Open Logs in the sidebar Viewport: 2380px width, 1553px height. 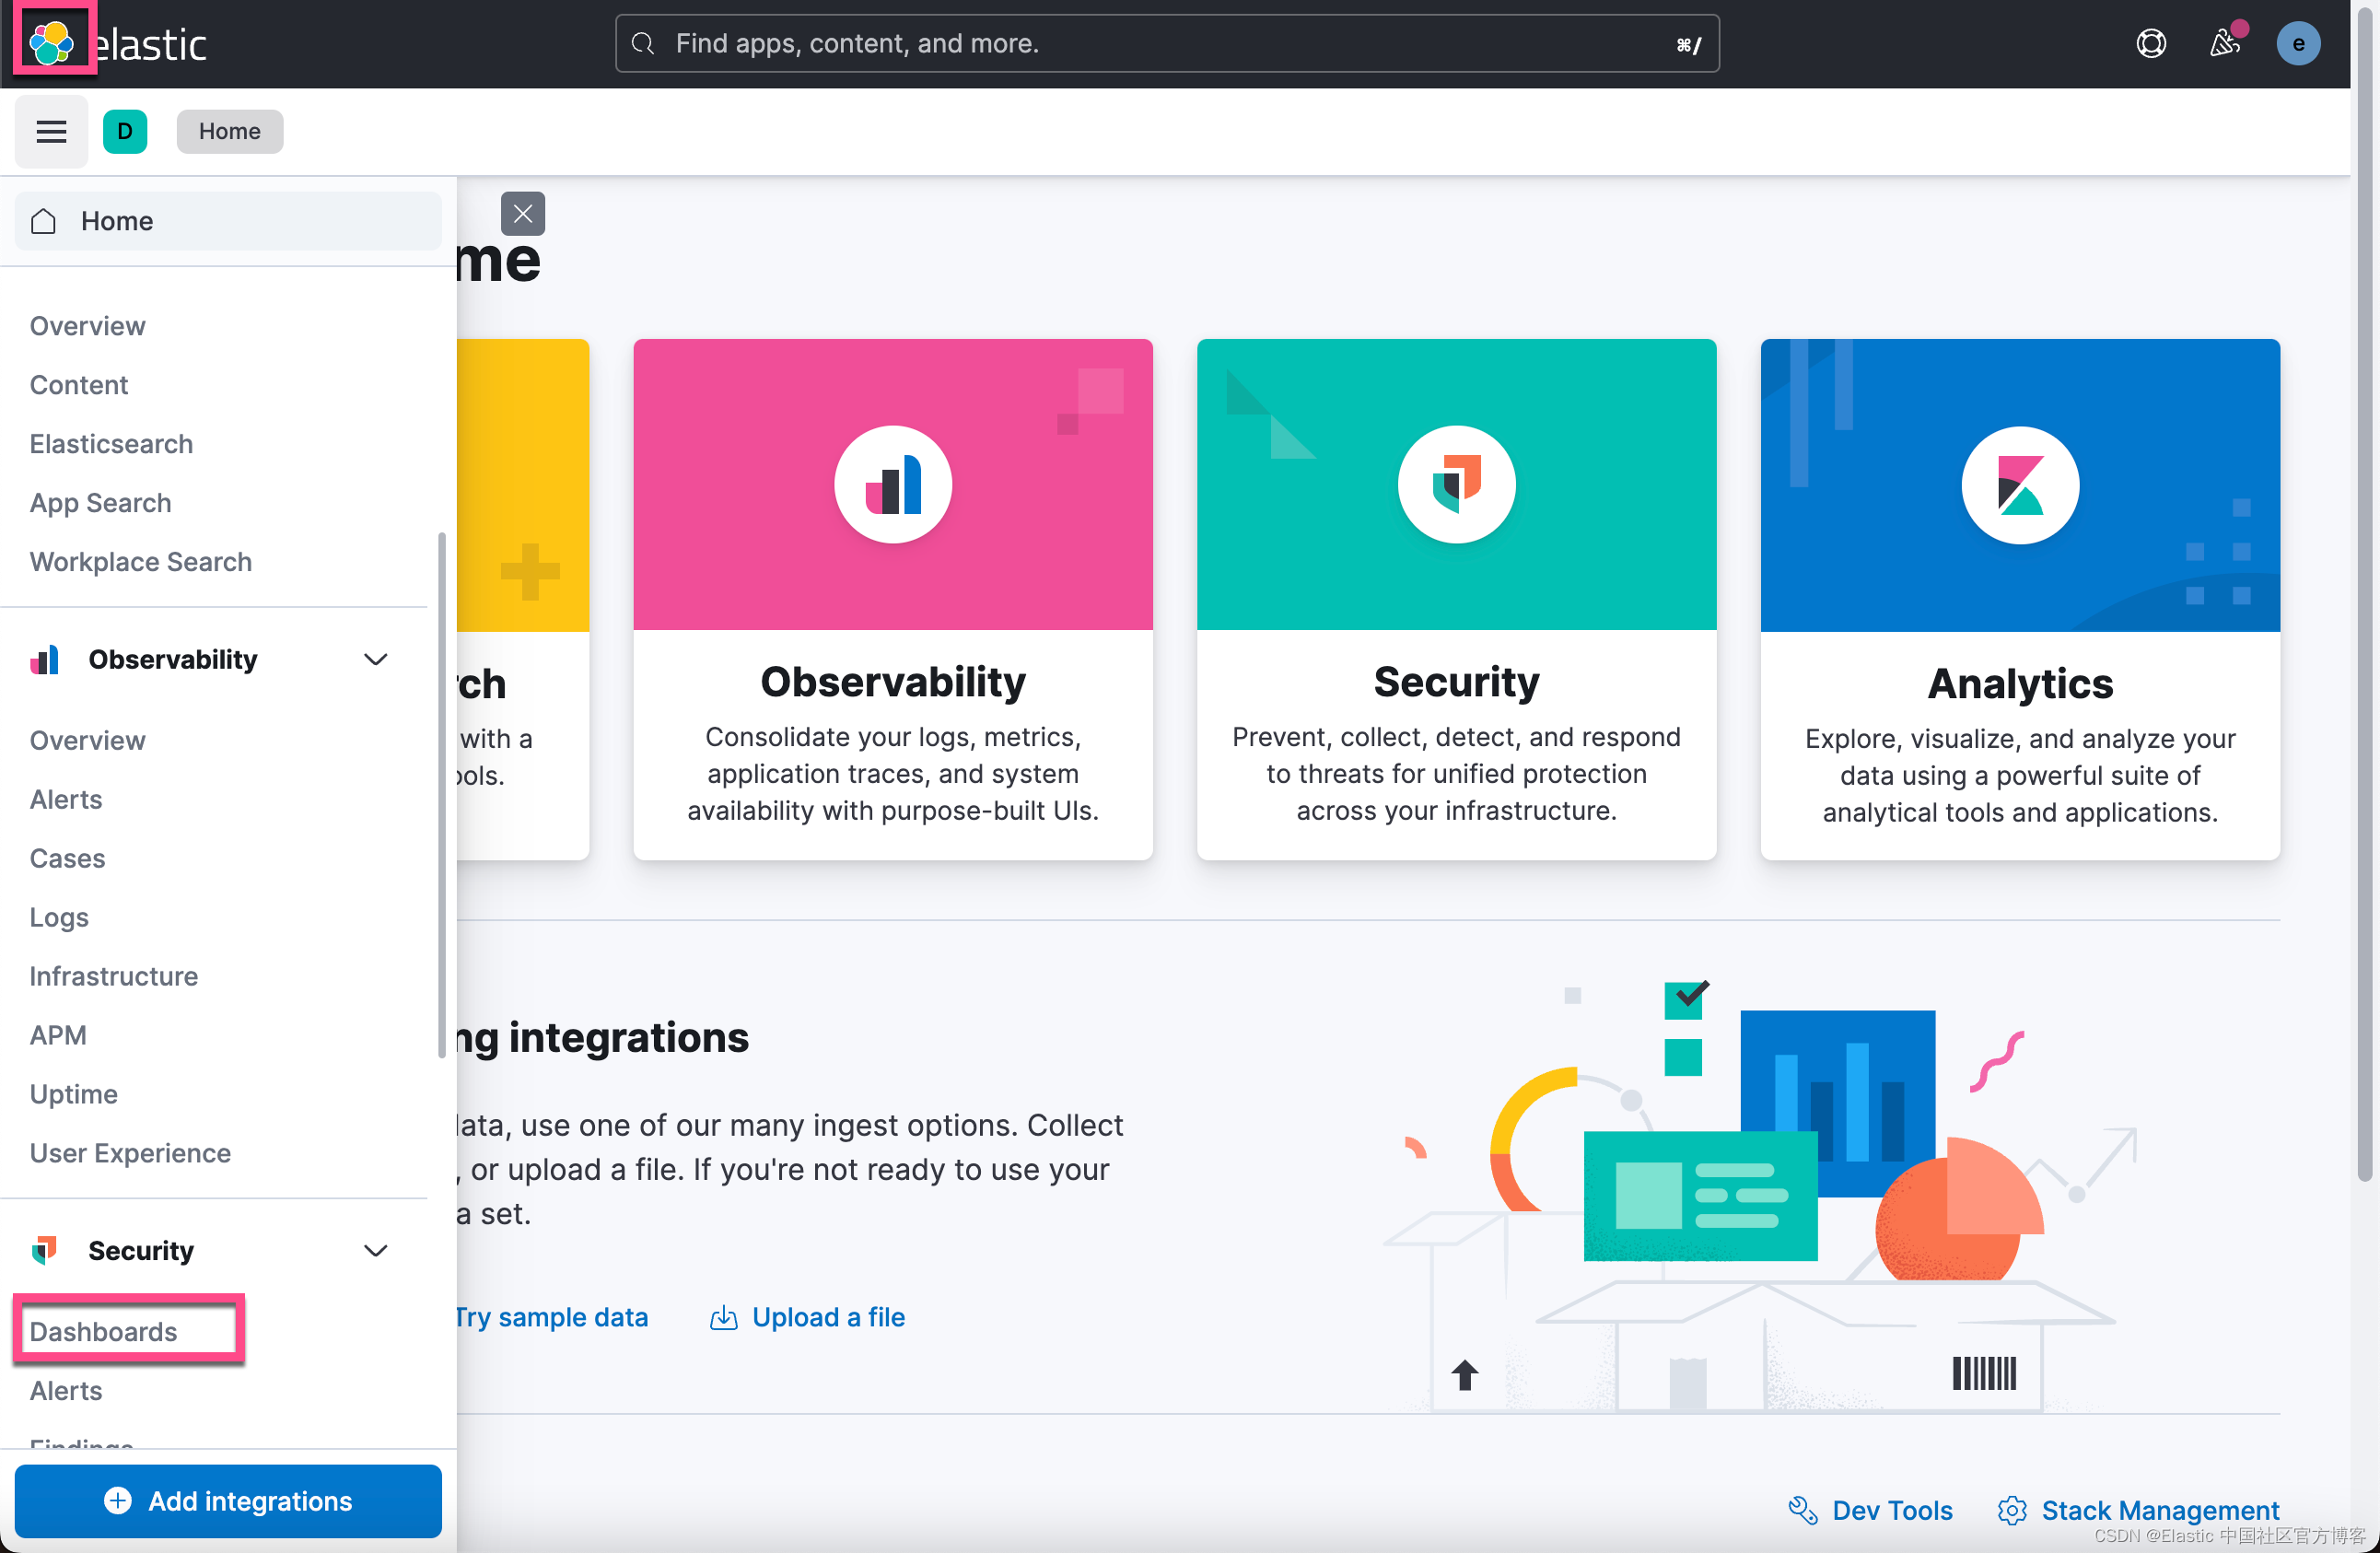[x=59, y=917]
